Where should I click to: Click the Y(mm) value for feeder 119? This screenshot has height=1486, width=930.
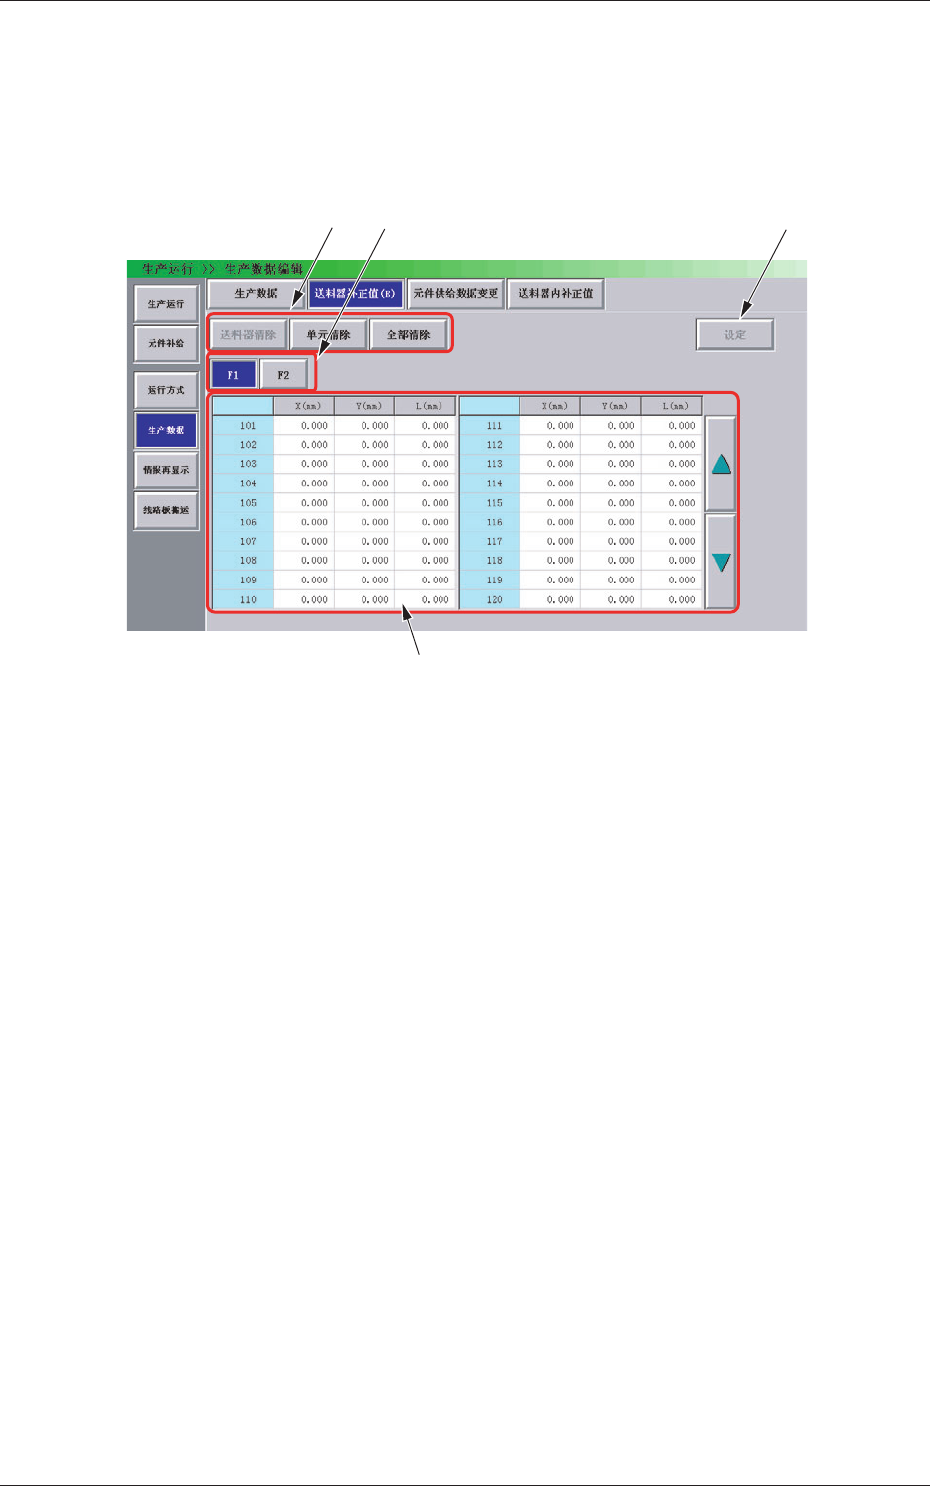coord(611,580)
